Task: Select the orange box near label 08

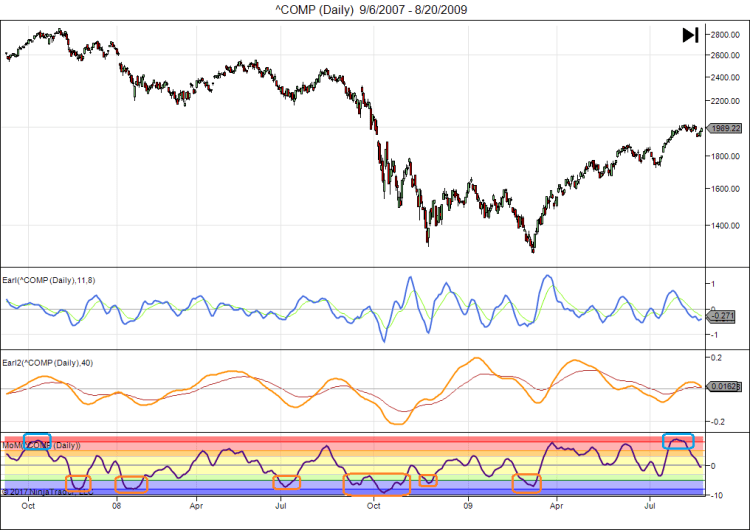Action: click(131, 484)
